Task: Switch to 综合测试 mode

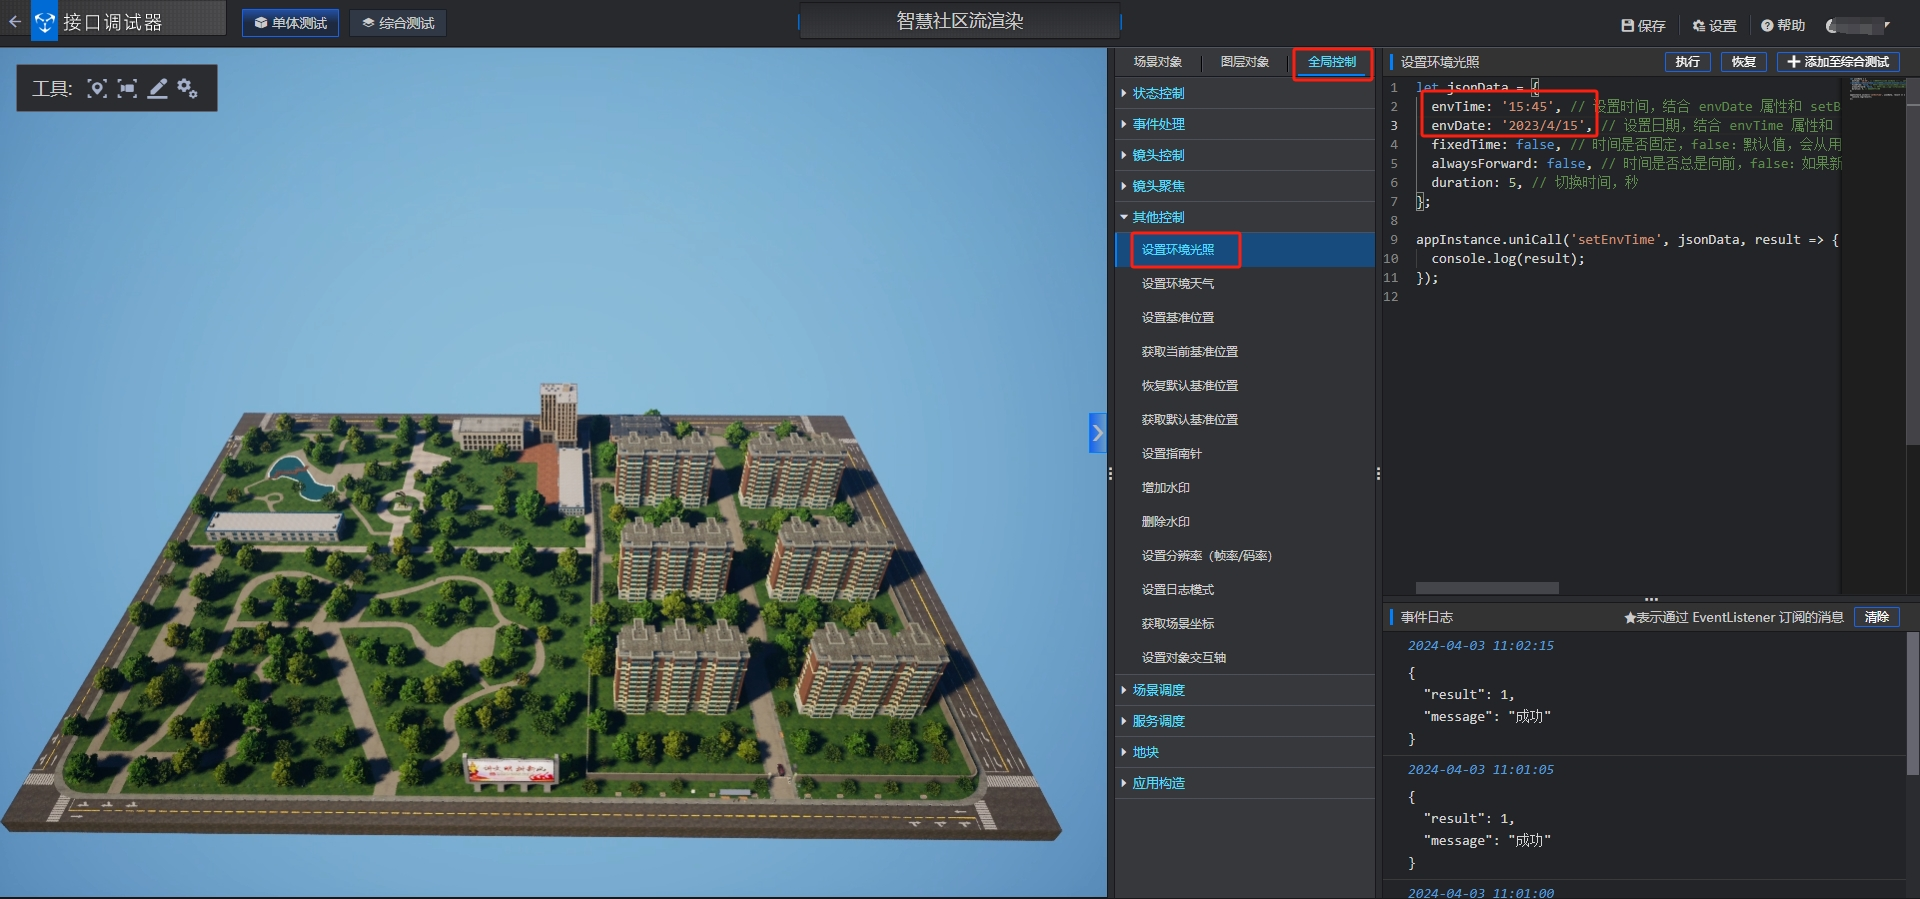Action: pyautogui.click(x=398, y=22)
